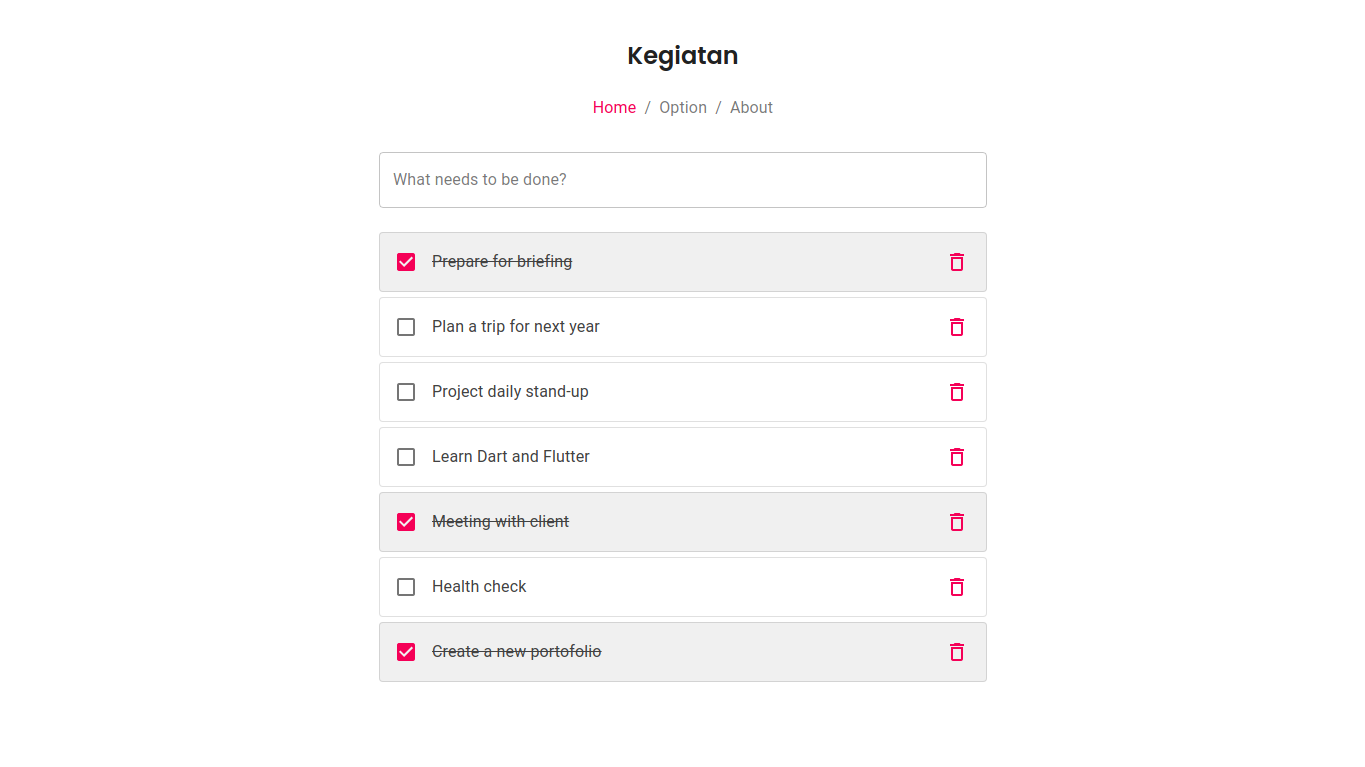Click the 'Kegiatan' page heading
The image size is (1365, 767).
(x=683, y=56)
